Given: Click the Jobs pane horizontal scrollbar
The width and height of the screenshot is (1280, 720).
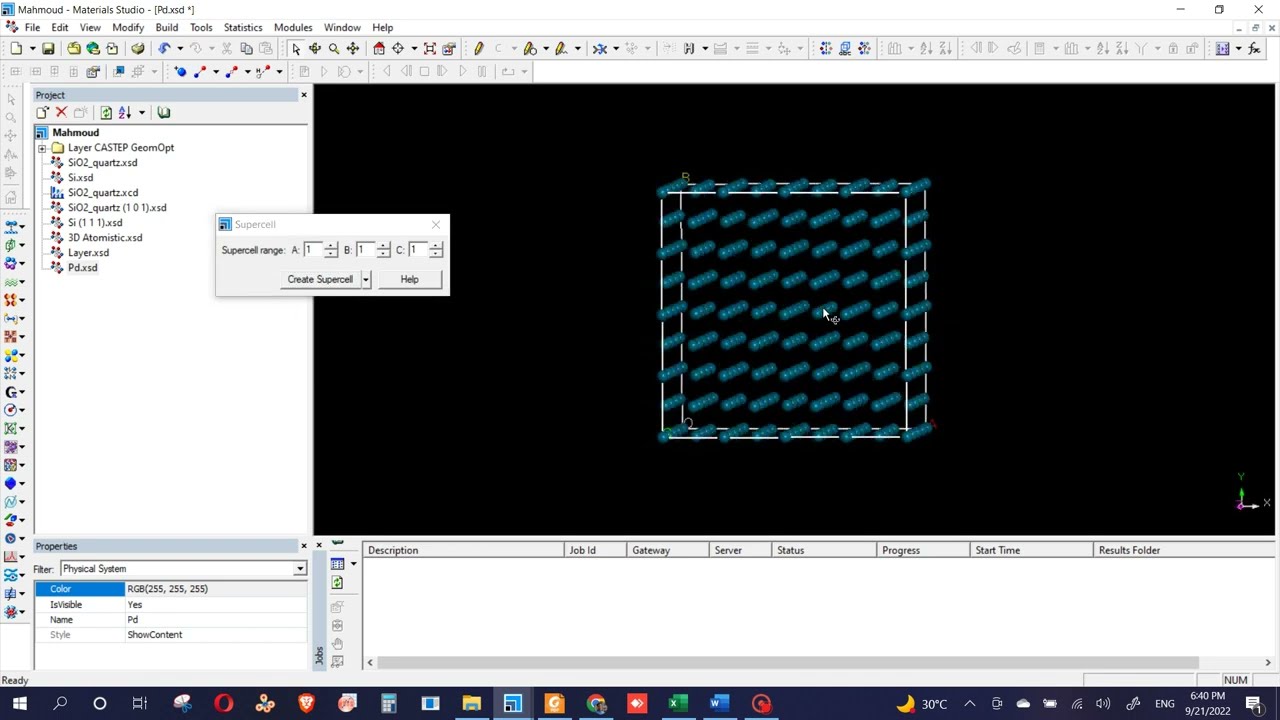Looking at the screenshot, I should [788, 662].
